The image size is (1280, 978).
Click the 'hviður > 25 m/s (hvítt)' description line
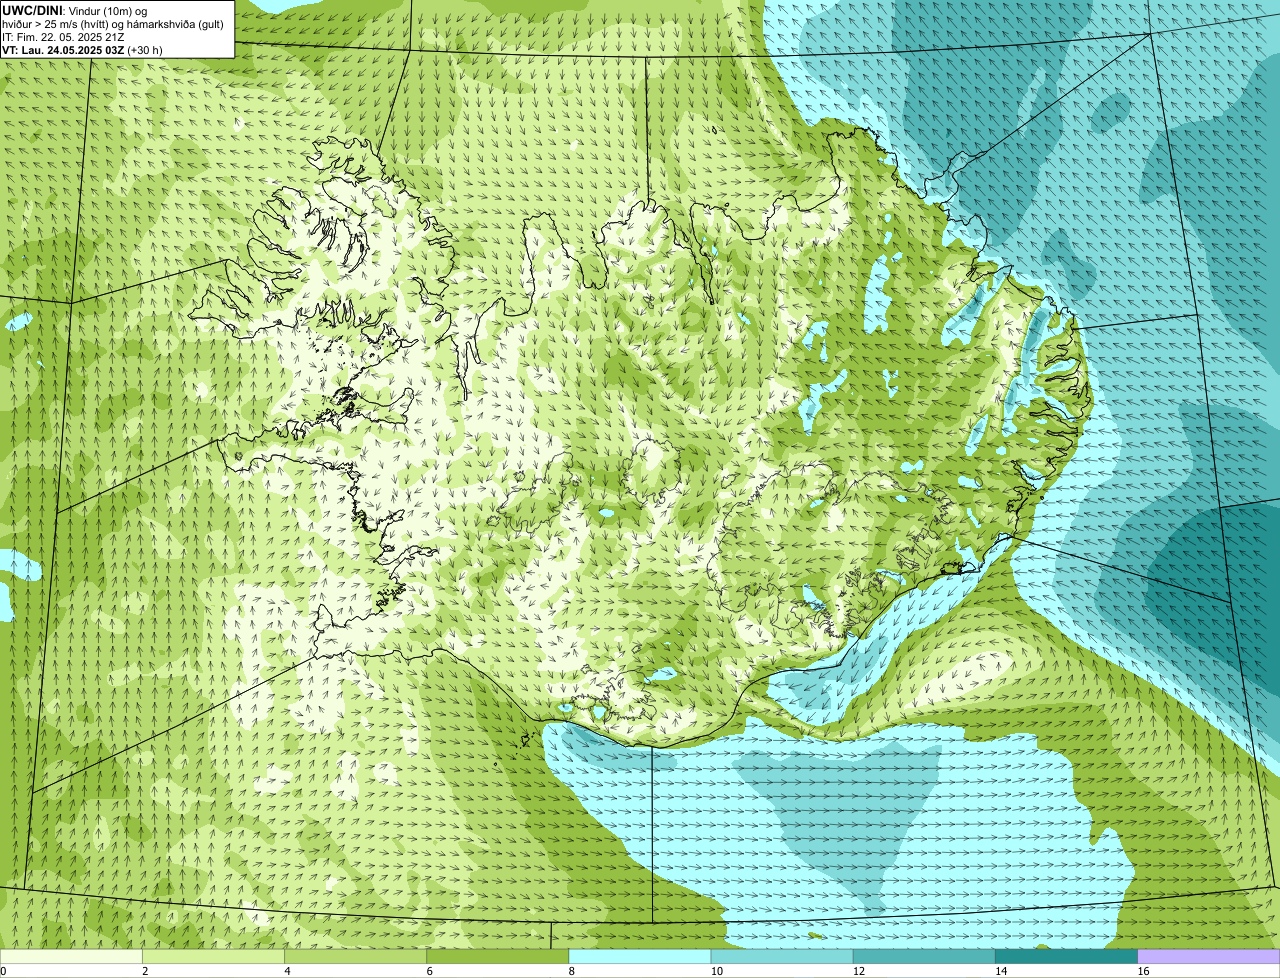[113, 24]
